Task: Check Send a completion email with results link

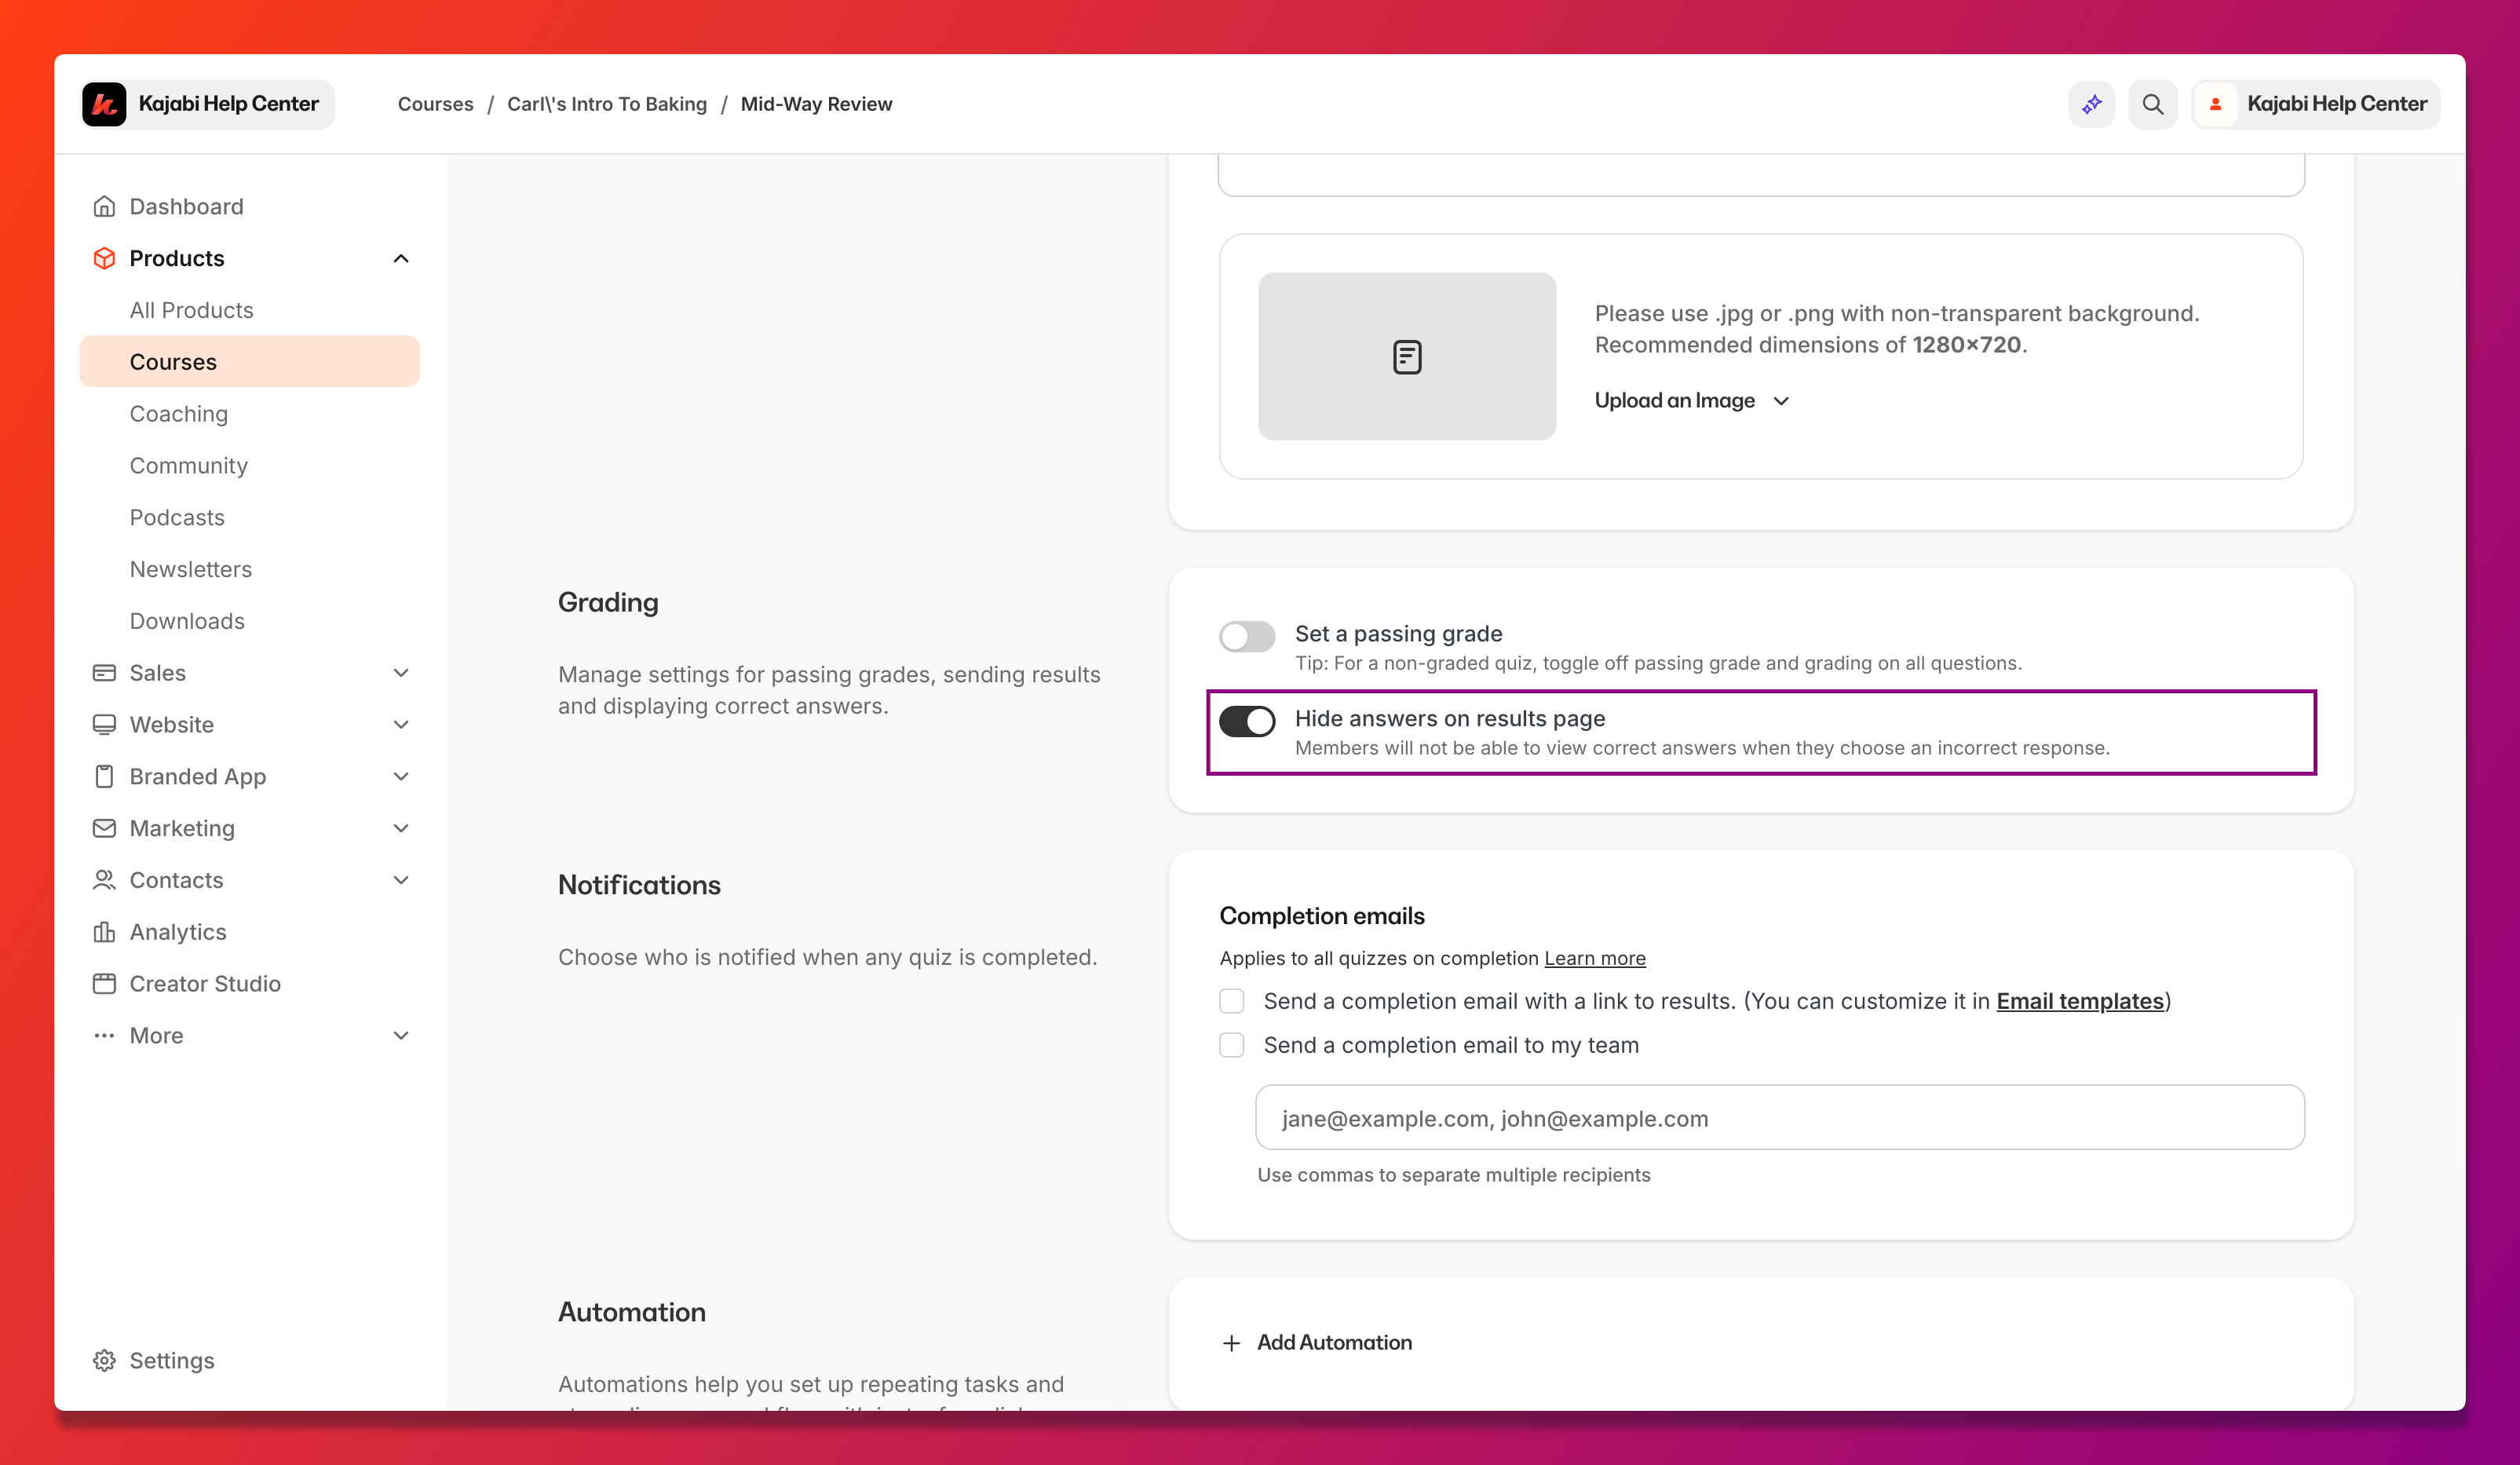Action: (1232, 1001)
